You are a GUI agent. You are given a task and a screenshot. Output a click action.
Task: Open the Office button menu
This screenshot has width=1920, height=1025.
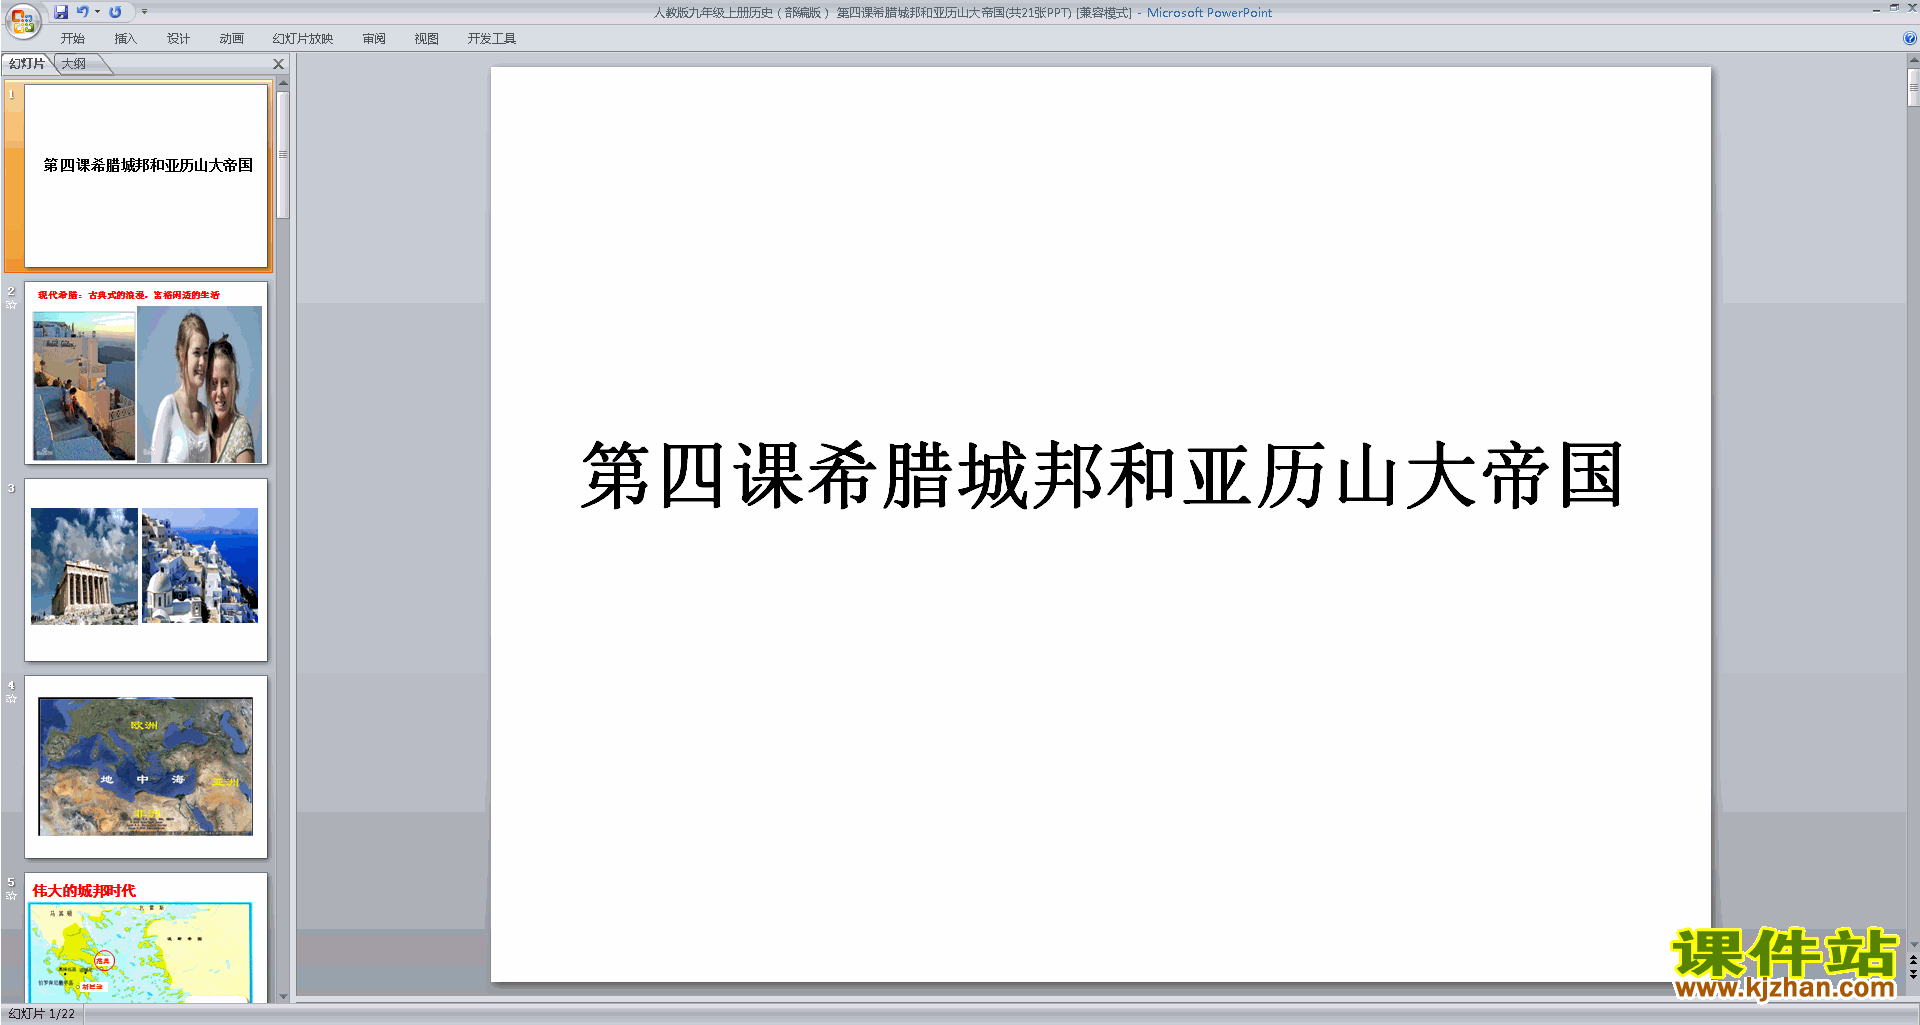point(22,21)
